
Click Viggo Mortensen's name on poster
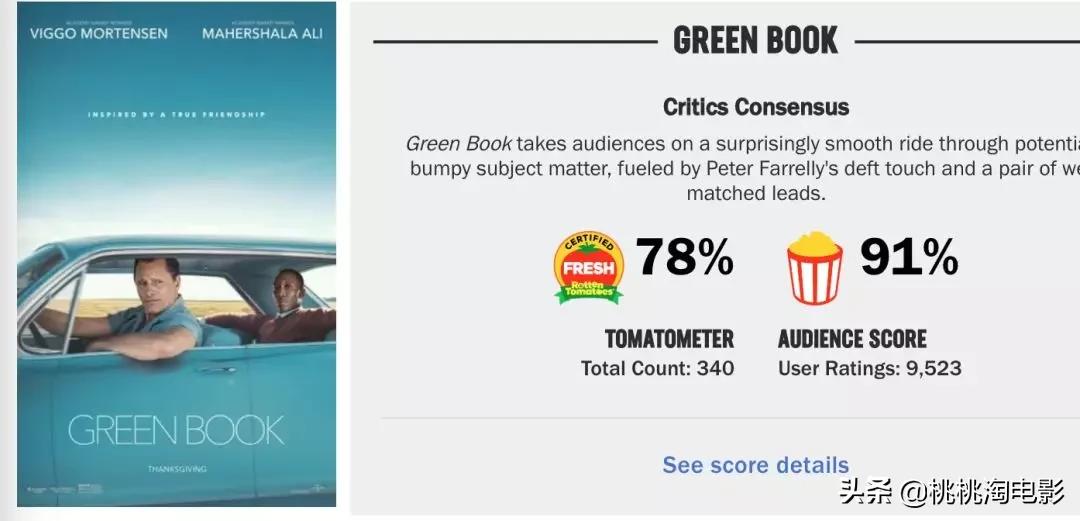pyautogui.click(x=99, y=34)
